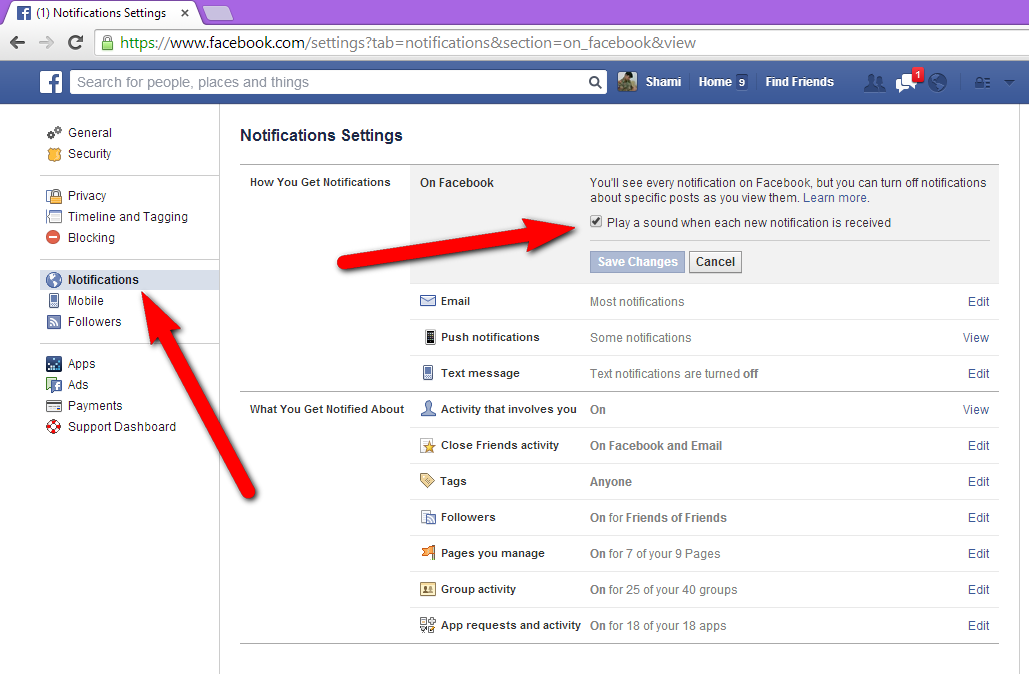Open the globe notifications icon in header
This screenshot has height=674, width=1029.
938,83
